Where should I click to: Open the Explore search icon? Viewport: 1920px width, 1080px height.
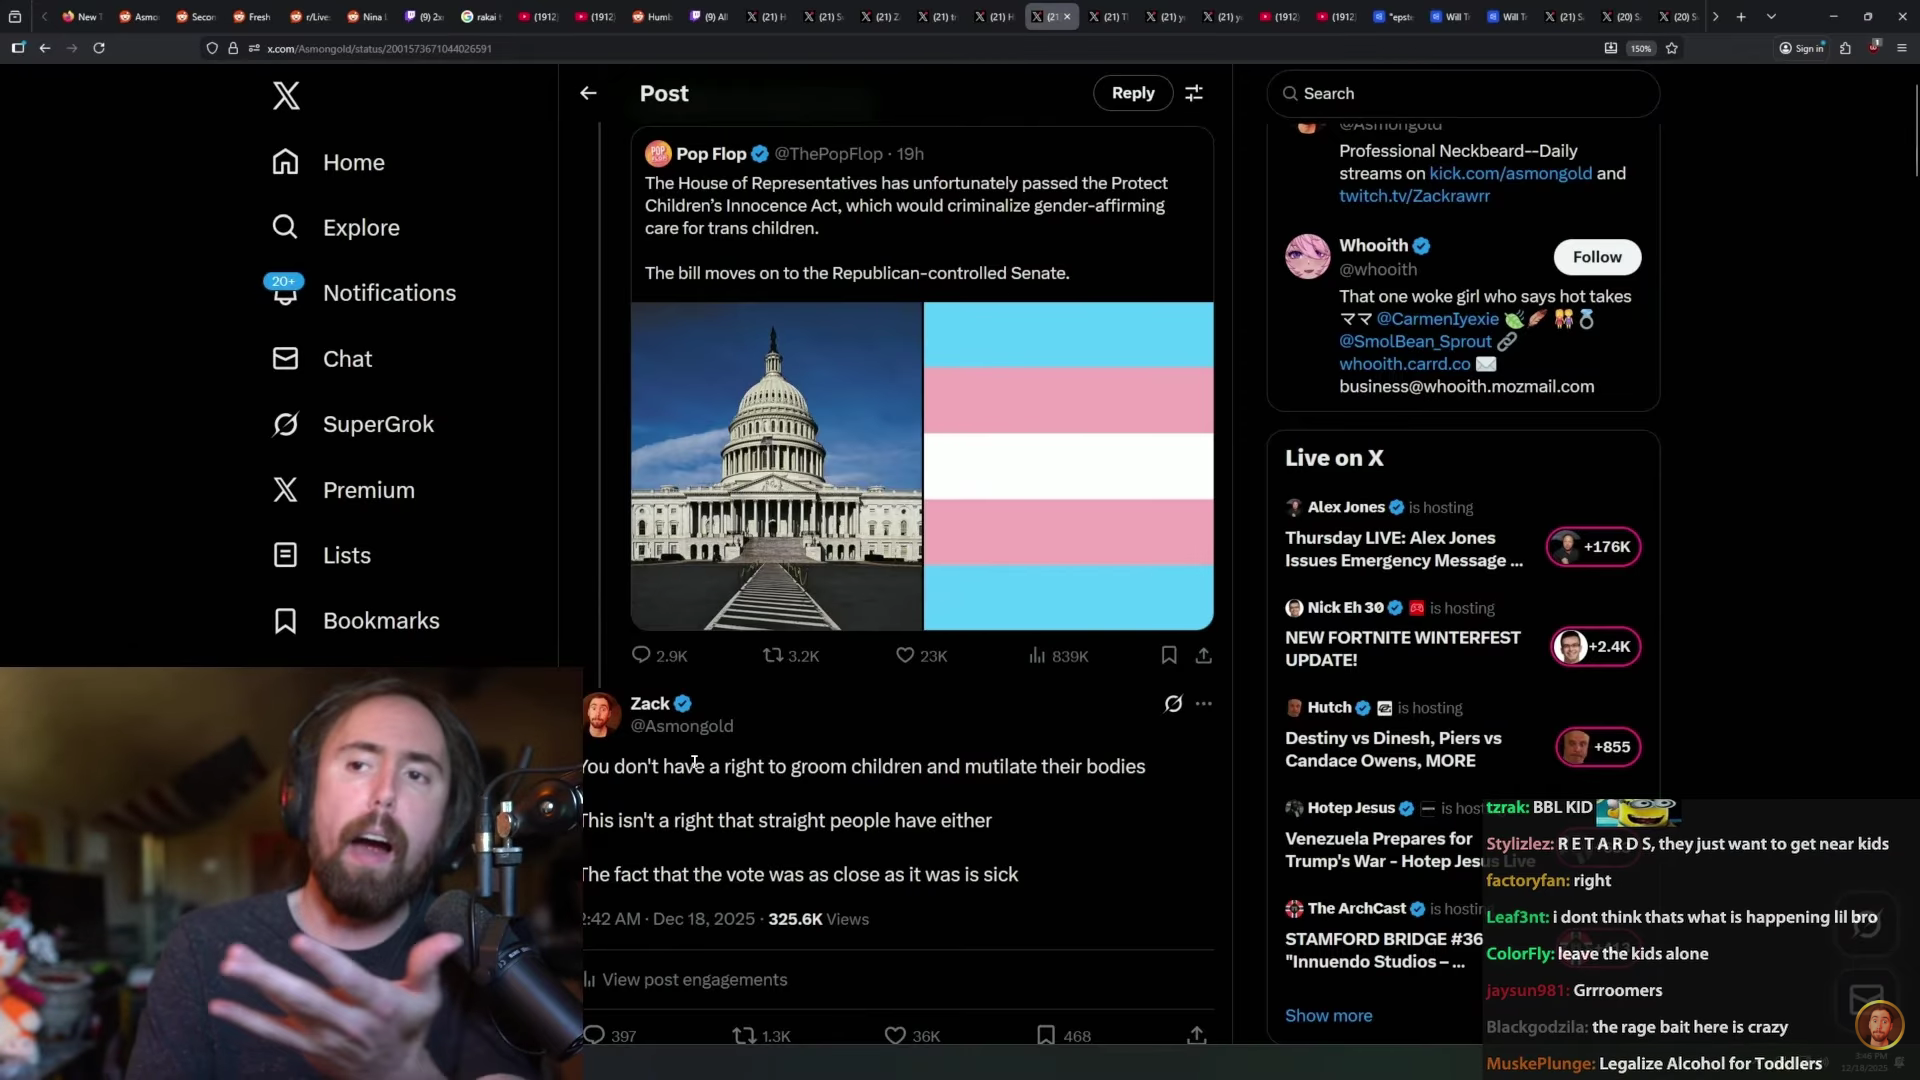pos(285,227)
